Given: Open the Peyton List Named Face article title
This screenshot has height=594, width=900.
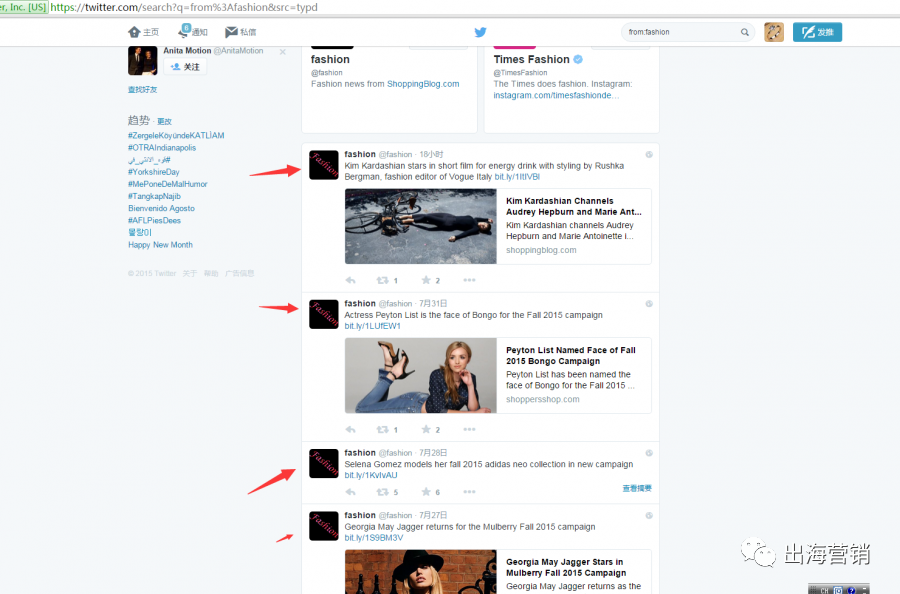Looking at the screenshot, I should coord(571,356).
